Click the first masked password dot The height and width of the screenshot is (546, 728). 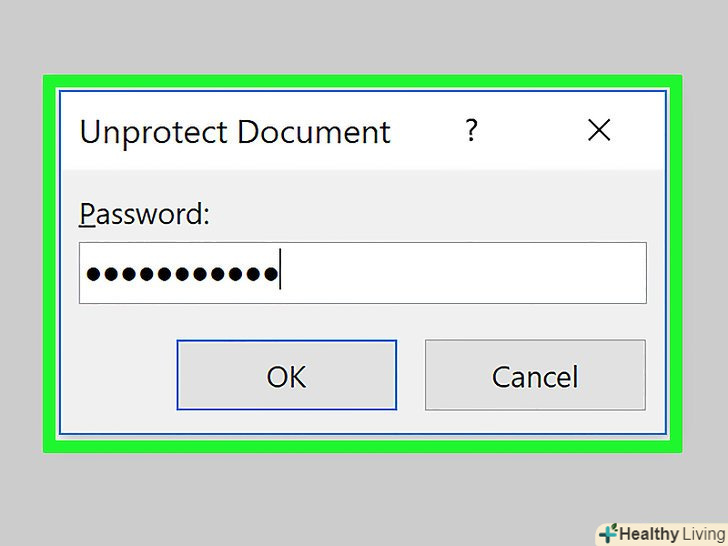[x=93, y=274]
